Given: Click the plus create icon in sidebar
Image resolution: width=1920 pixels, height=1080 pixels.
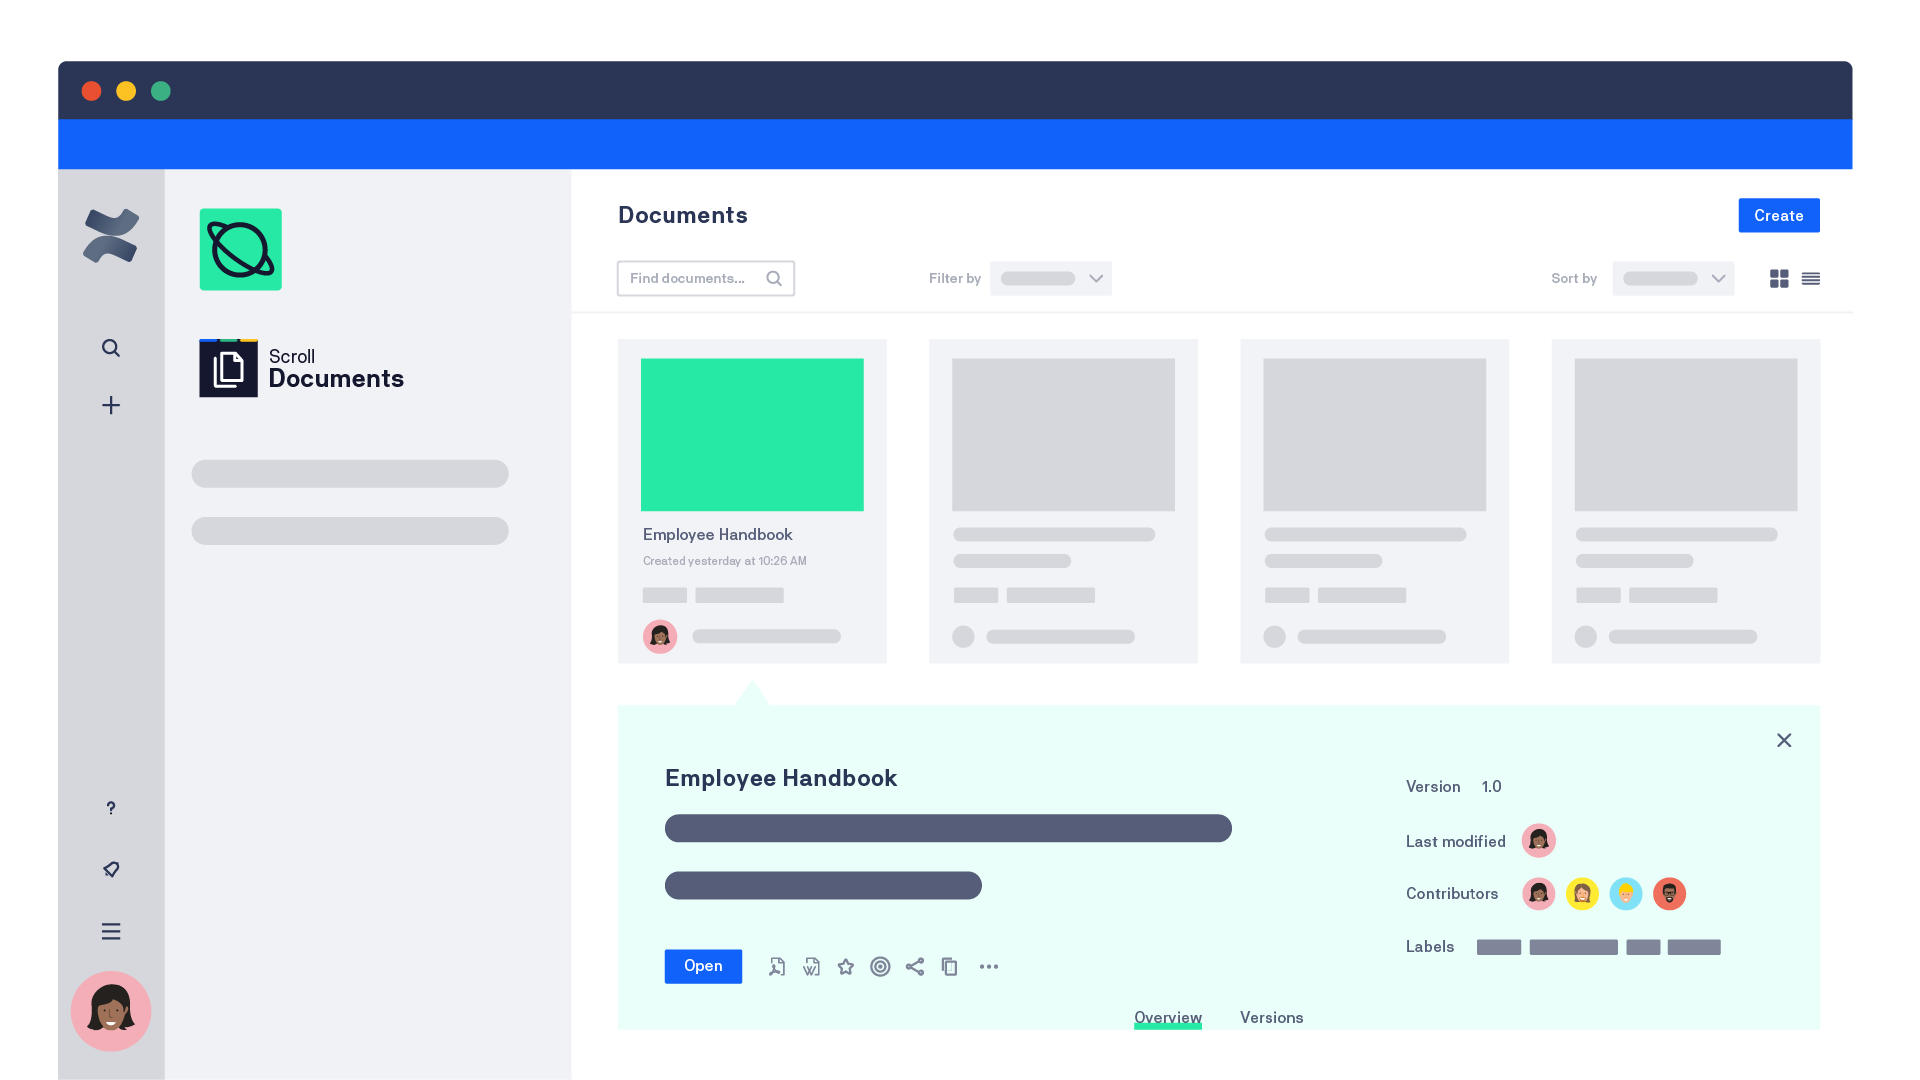Looking at the screenshot, I should click(111, 405).
